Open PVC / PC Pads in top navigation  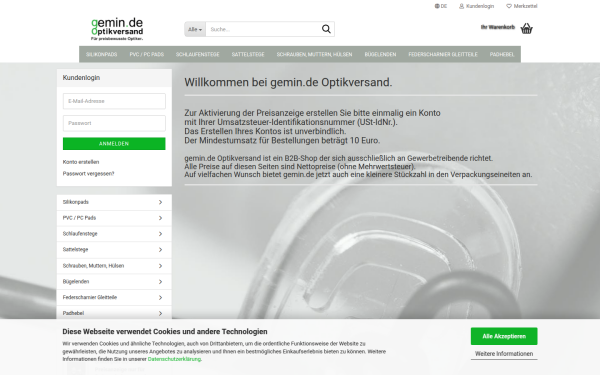[147, 54]
